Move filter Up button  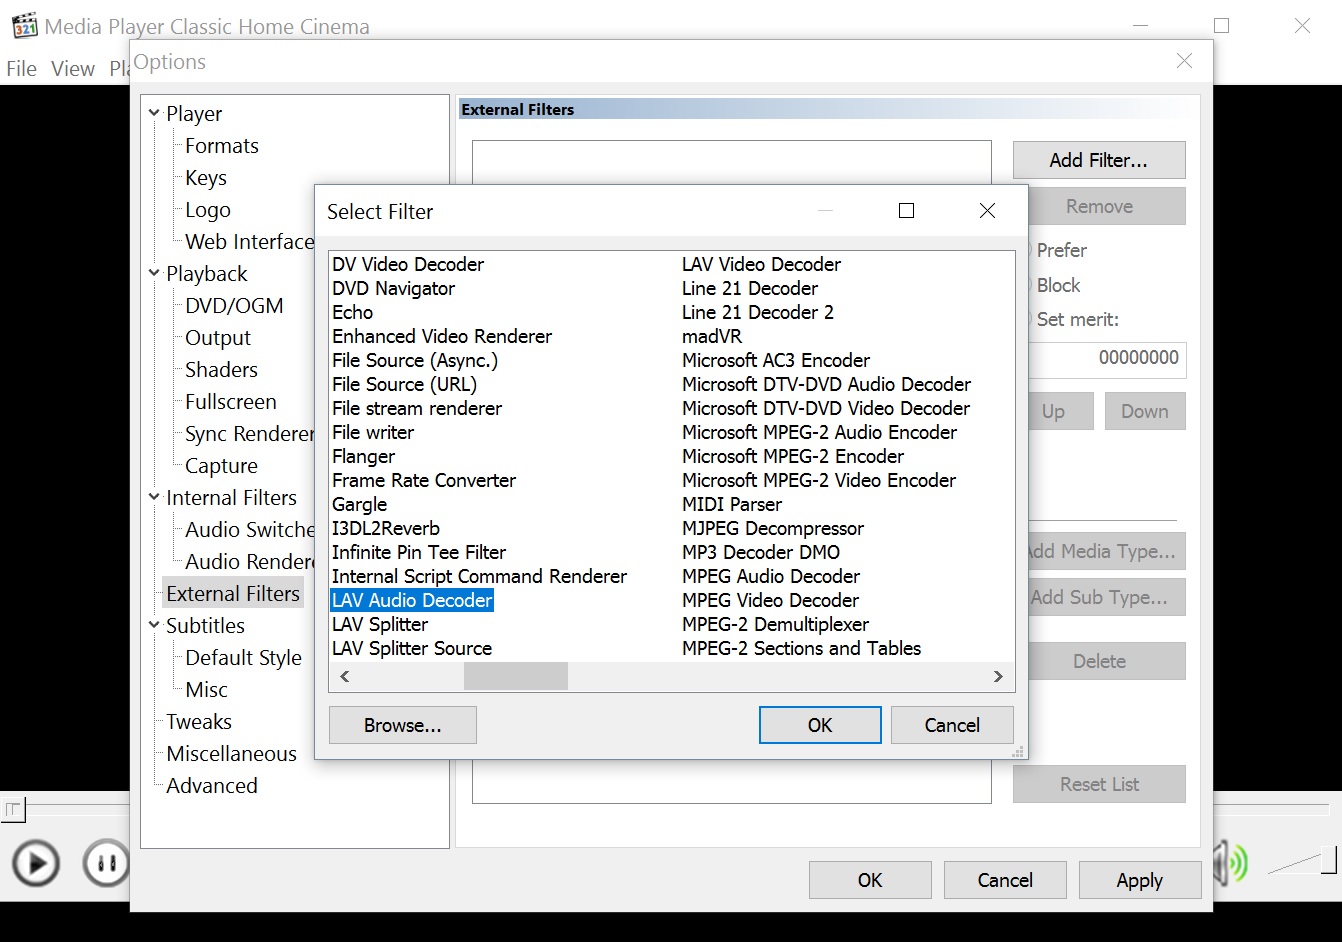click(1060, 411)
